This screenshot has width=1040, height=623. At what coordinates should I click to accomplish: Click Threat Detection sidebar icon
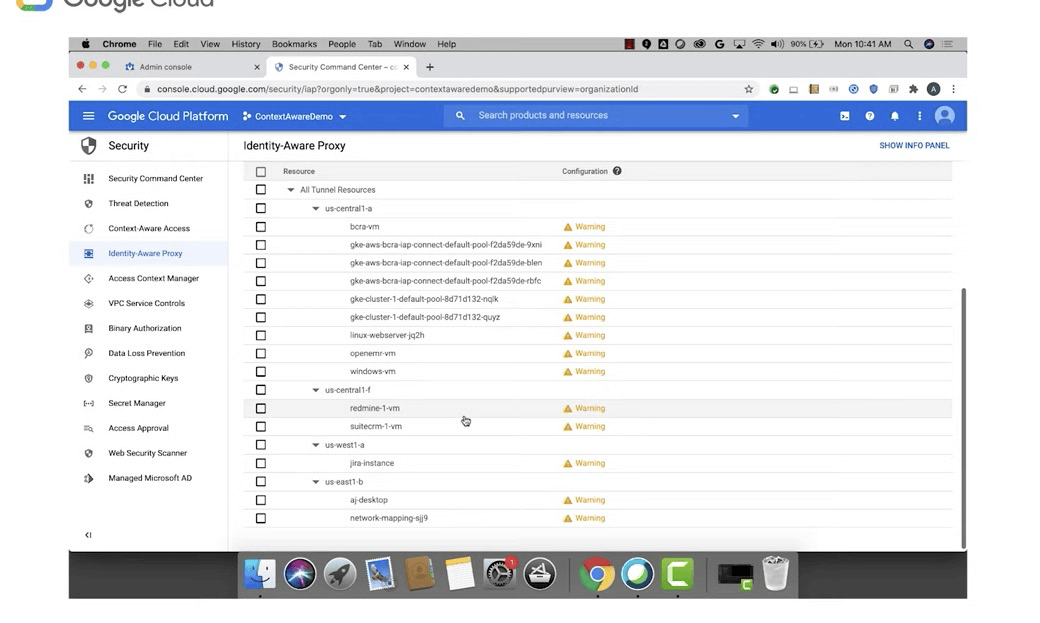pyautogui.click(x=88, y=204)
